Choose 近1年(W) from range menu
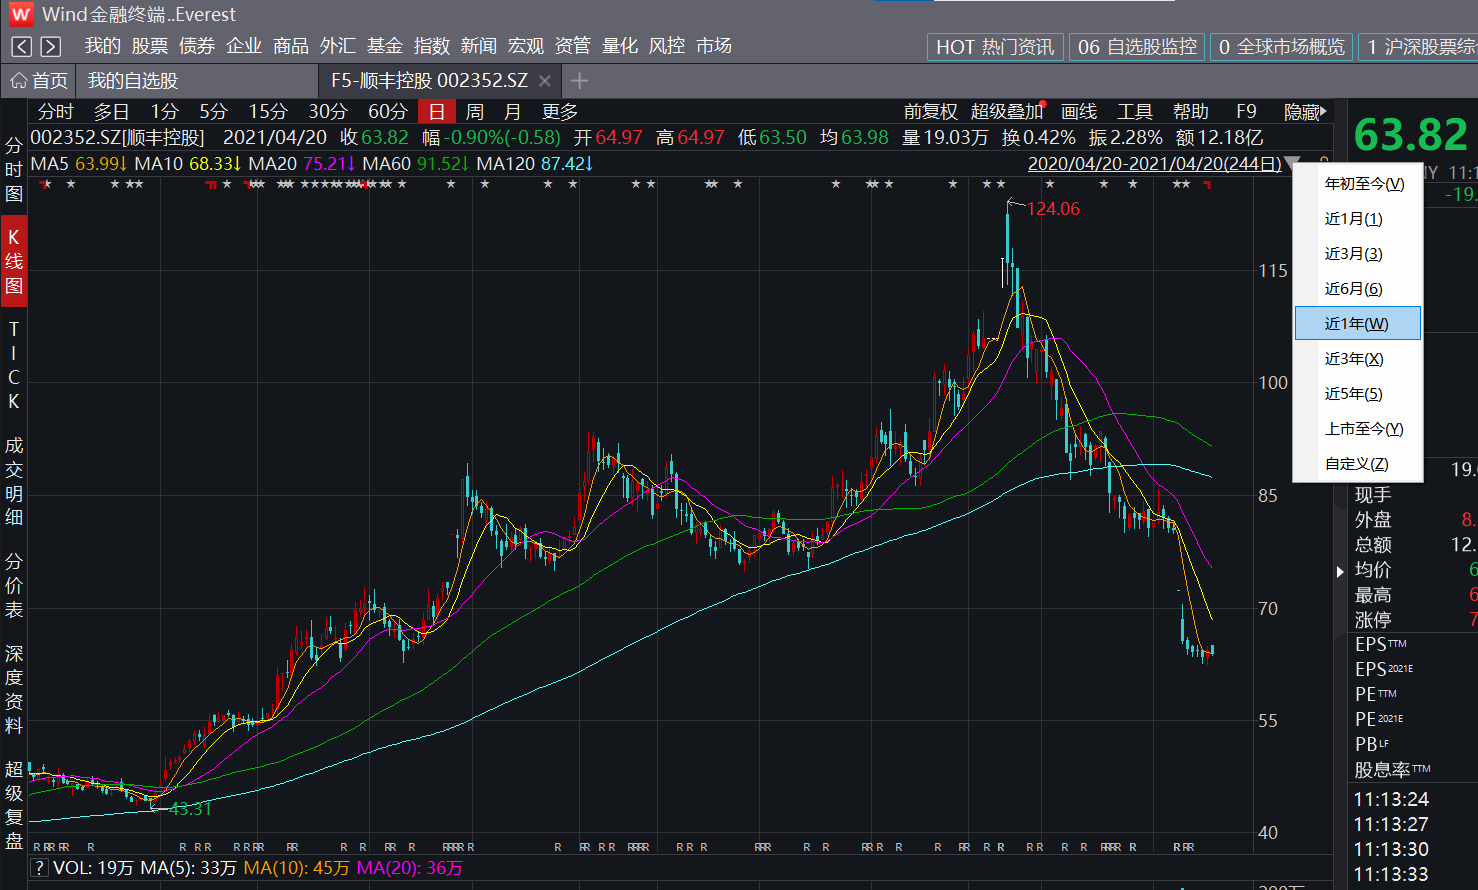 (1357, 323)
